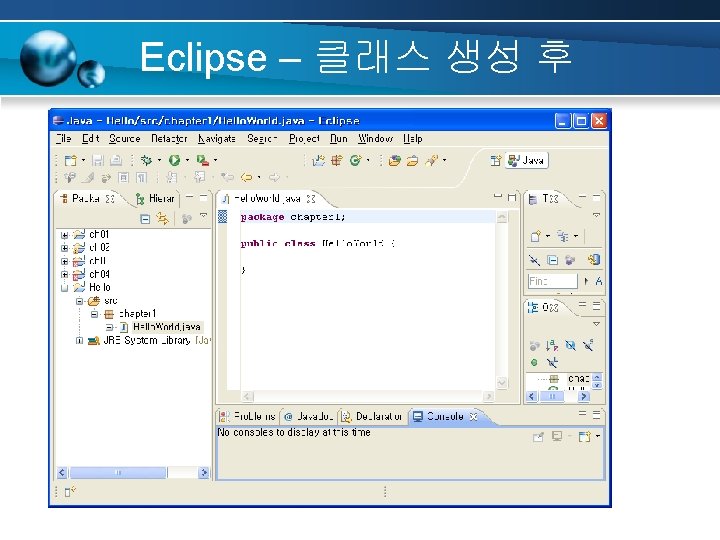Expand the JRE System Library node
This screenshot has width=720, height=540.
79,341
